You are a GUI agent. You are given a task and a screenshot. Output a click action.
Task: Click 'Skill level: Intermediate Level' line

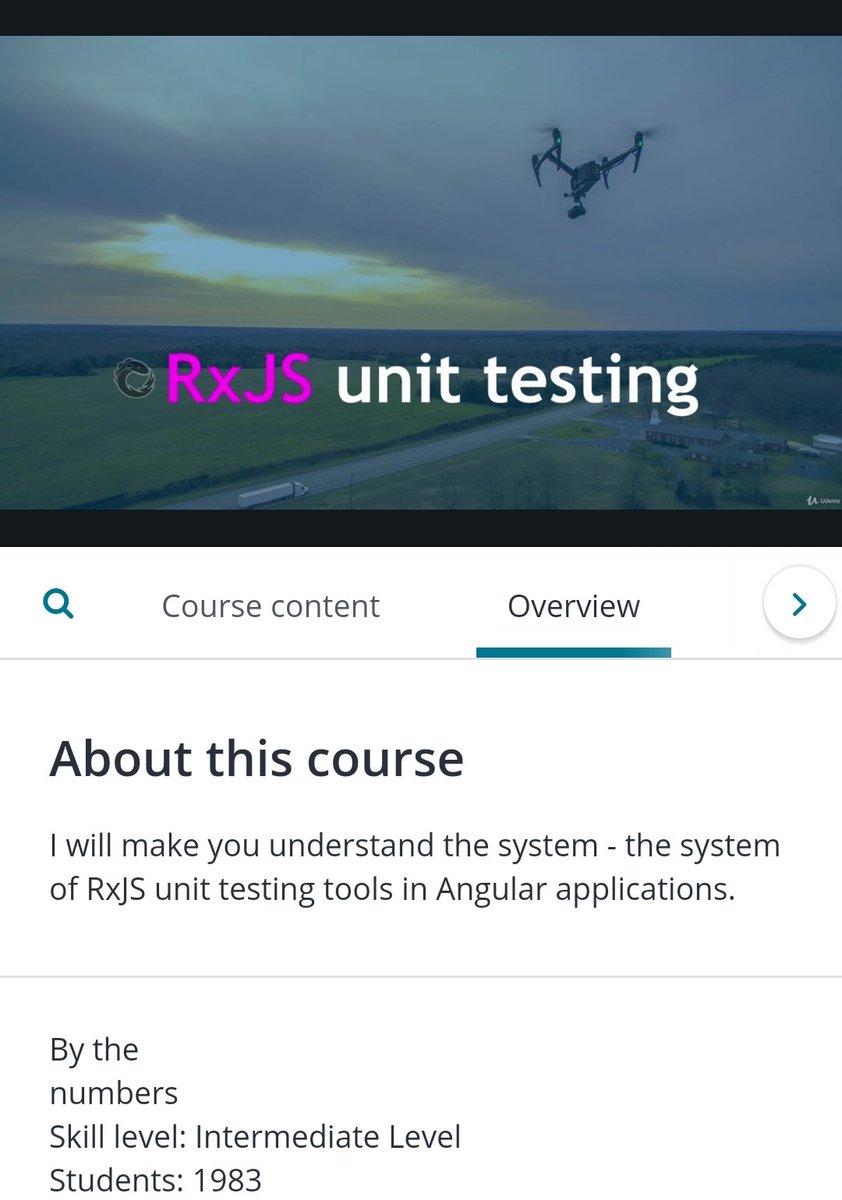255,1137
